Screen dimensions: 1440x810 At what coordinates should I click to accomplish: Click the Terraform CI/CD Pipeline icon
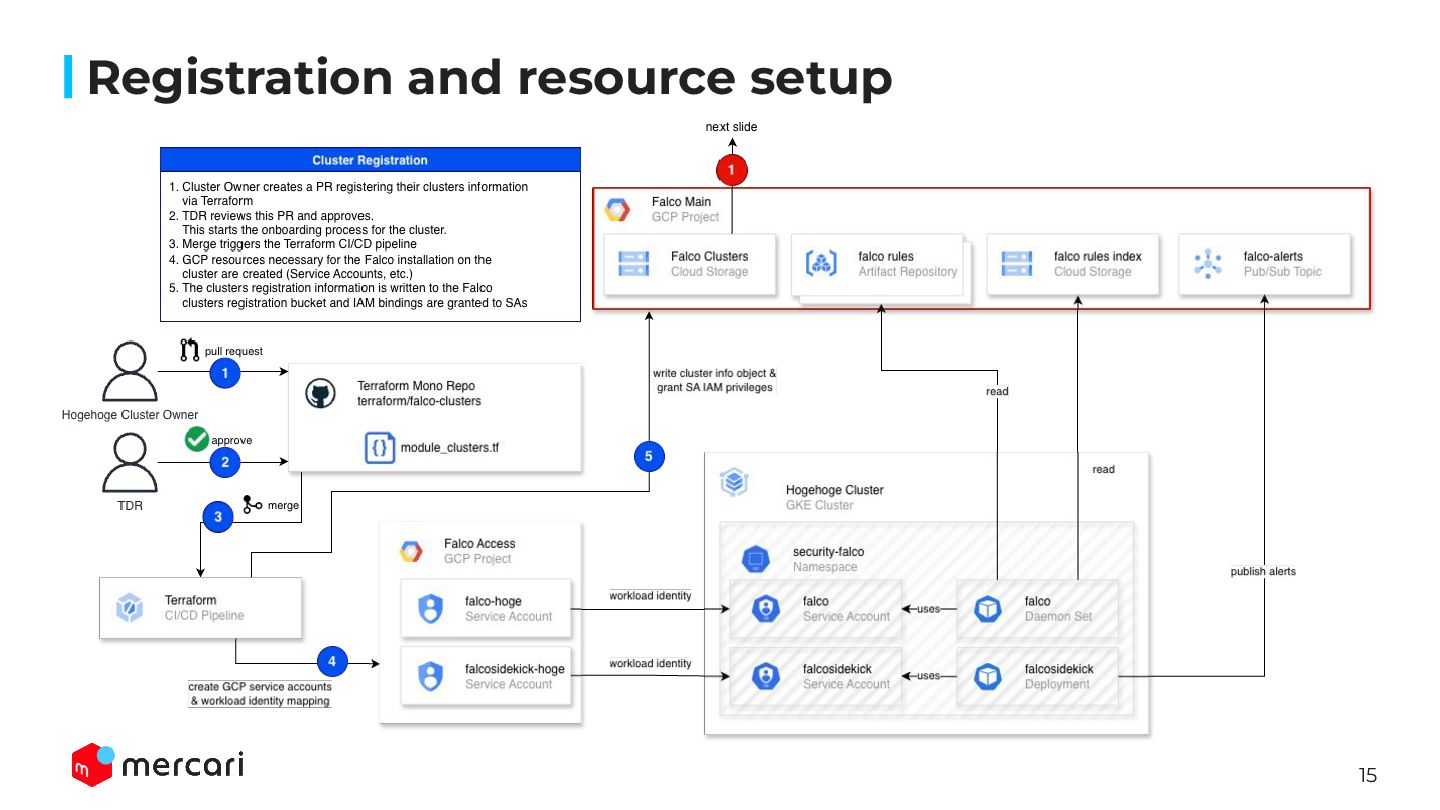pyautogui.click(x=131, y=607)
